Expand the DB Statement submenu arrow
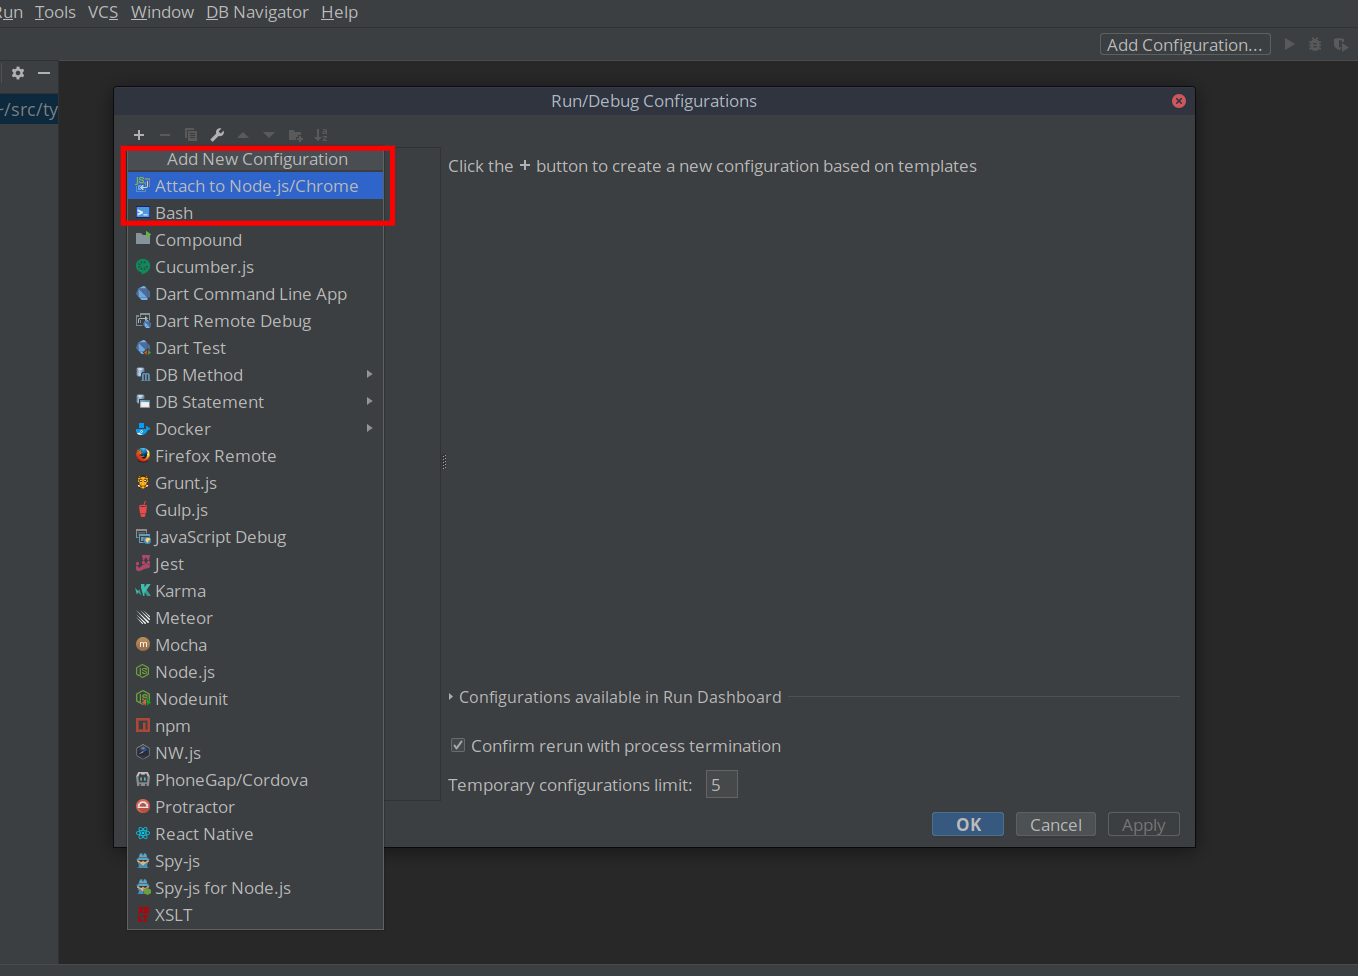Image resolution: width=1358 pixels, height=976 pixels. coord(370,402)
